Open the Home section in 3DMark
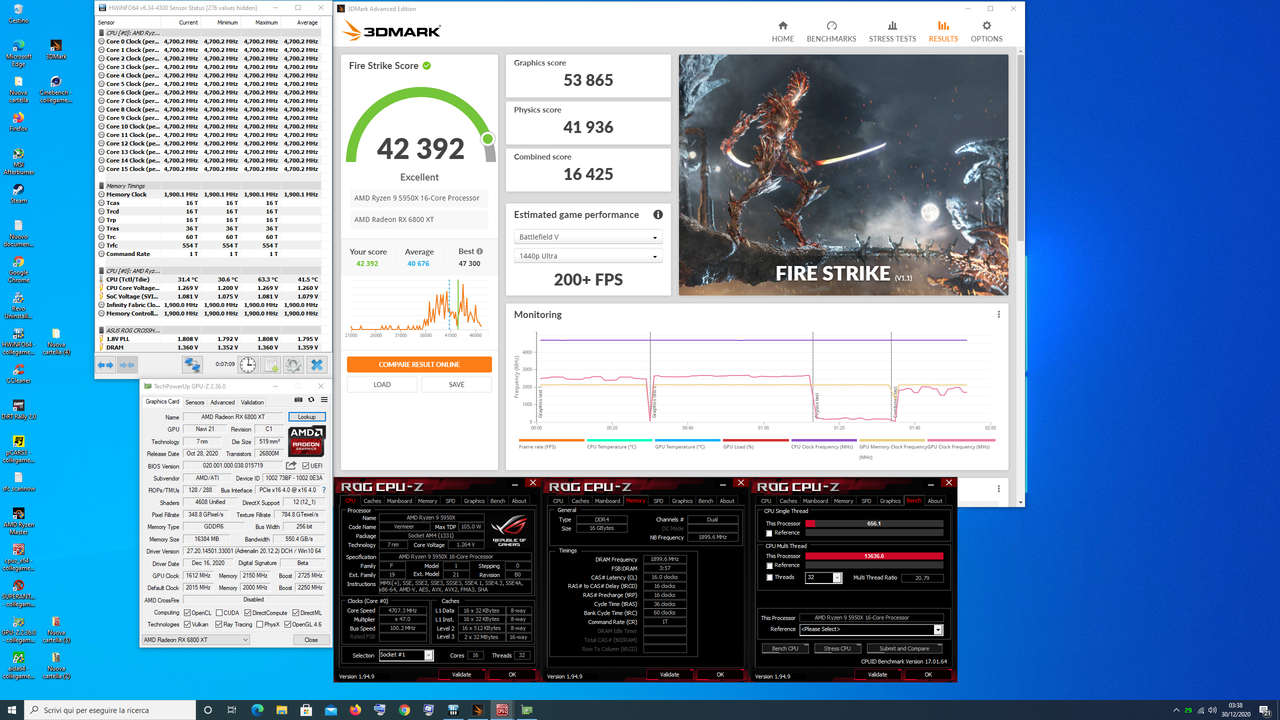The image size is (1280, 720). (x=783, y=31)
